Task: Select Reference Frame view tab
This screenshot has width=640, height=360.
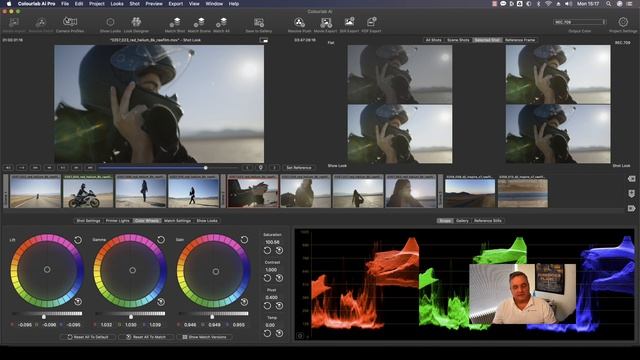Action: [520, 40]
